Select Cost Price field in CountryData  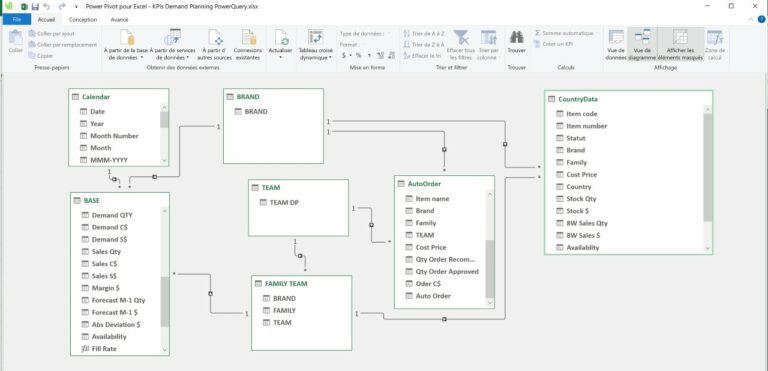pos(581,174)
